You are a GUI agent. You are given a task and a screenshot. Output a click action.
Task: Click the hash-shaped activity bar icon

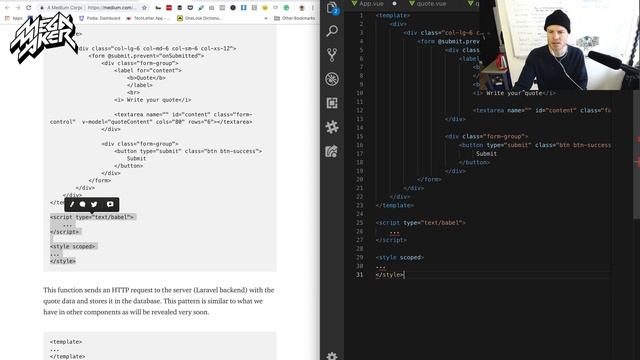[x=332, y=127]
